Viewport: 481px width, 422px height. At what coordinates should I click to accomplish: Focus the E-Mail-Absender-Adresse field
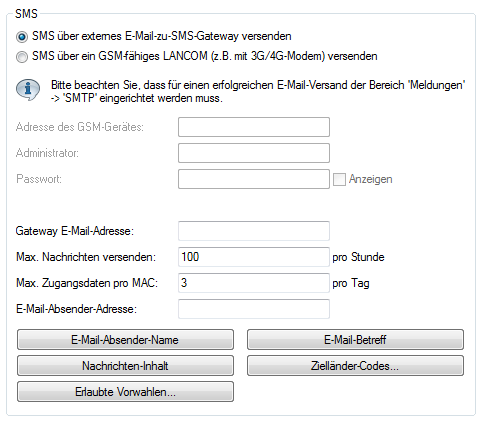tap(254, 309)
